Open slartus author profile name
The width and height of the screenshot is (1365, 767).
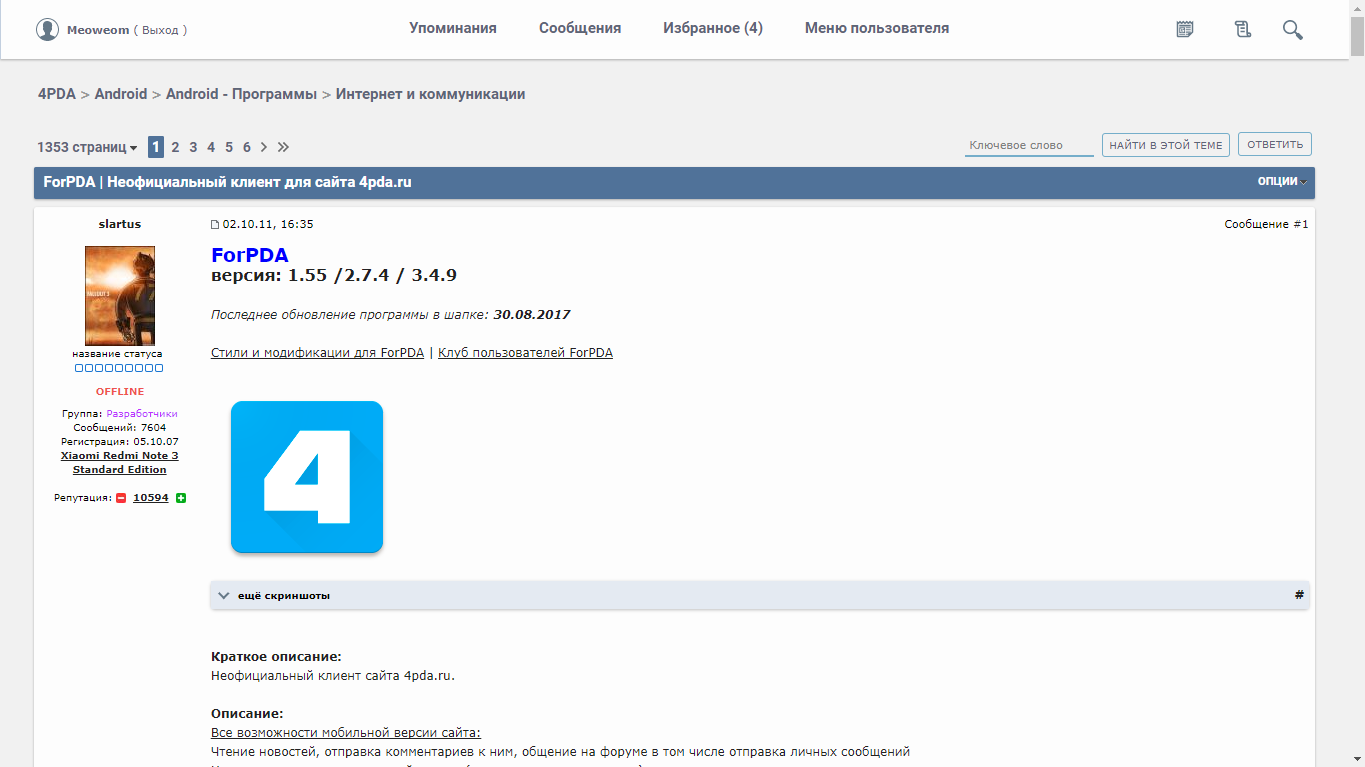coord(120,224)
